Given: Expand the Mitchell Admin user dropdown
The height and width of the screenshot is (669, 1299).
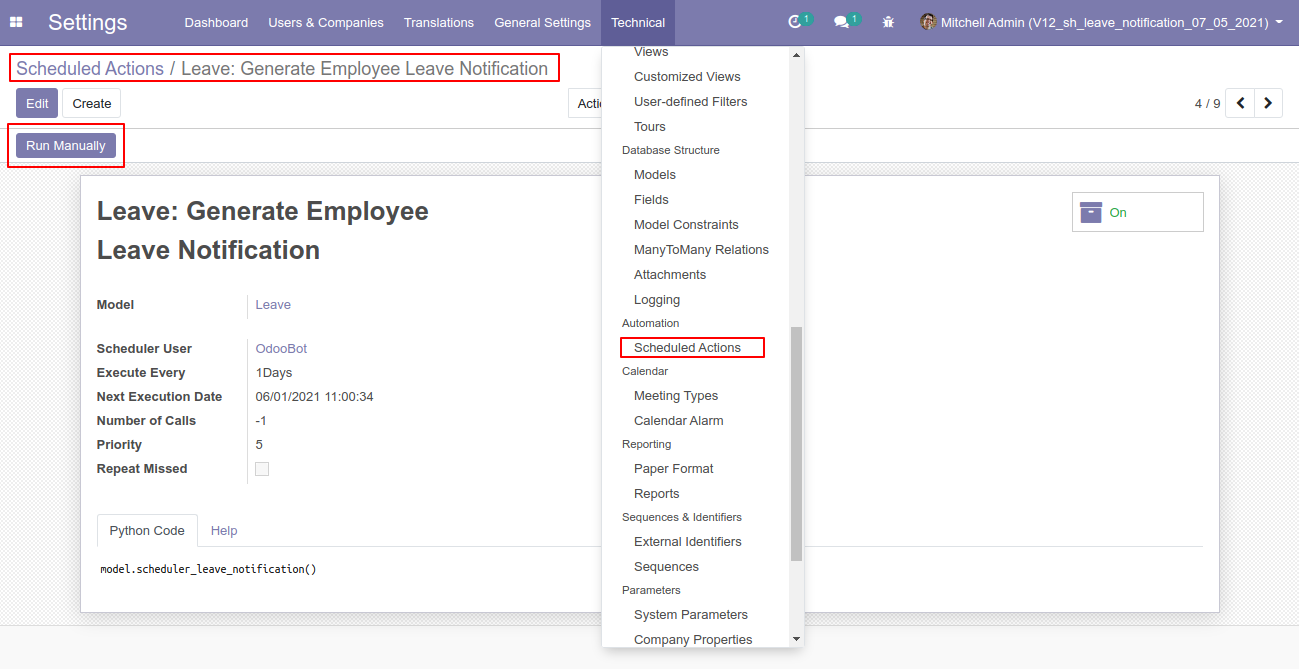Looking at the screenshot, I should click(x=1279, y=22).
